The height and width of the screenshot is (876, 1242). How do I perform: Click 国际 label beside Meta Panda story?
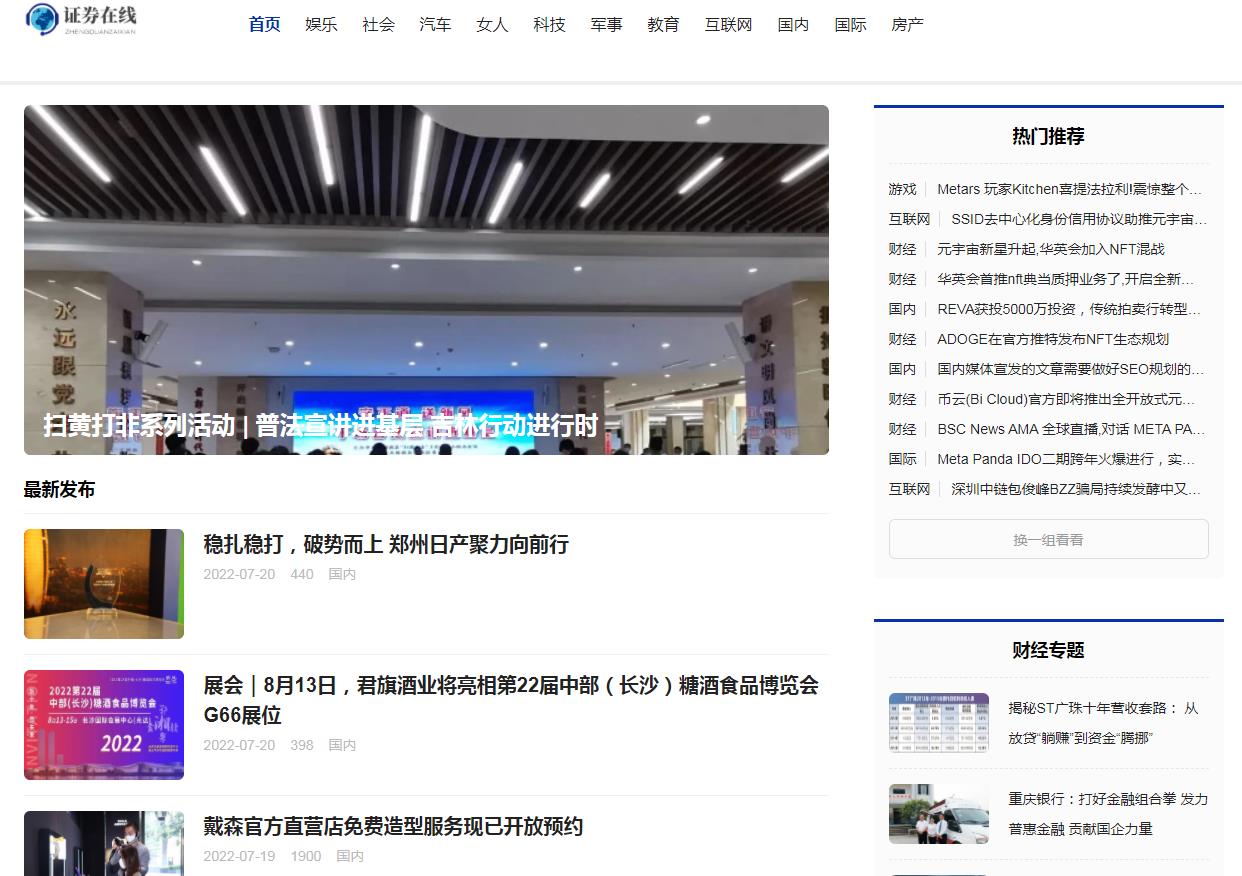pyautogui.click(x=902, y=459)
